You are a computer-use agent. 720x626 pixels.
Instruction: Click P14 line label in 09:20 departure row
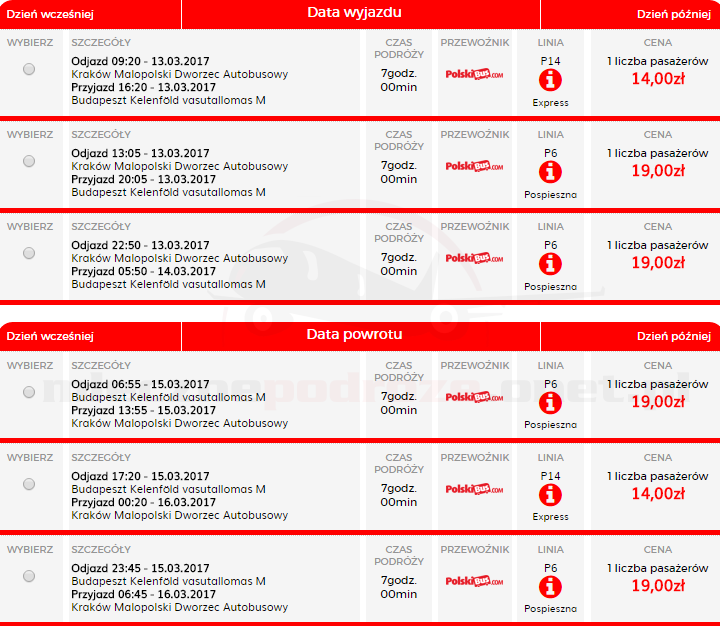[550, 61]
